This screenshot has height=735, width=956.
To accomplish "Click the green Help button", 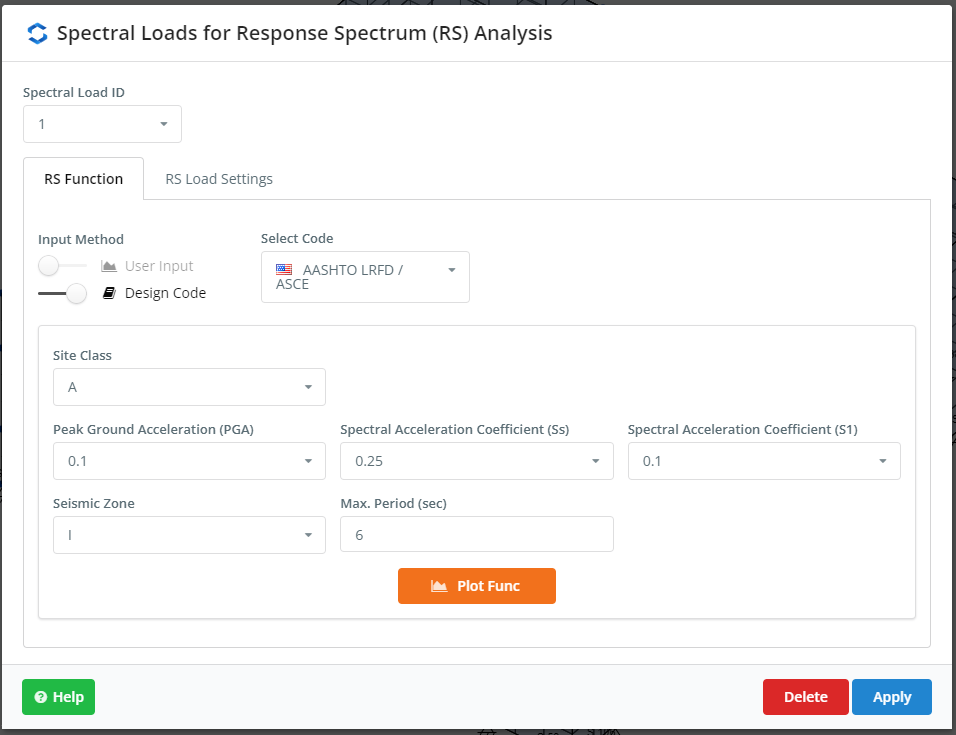I will click(x=59, y=697).
